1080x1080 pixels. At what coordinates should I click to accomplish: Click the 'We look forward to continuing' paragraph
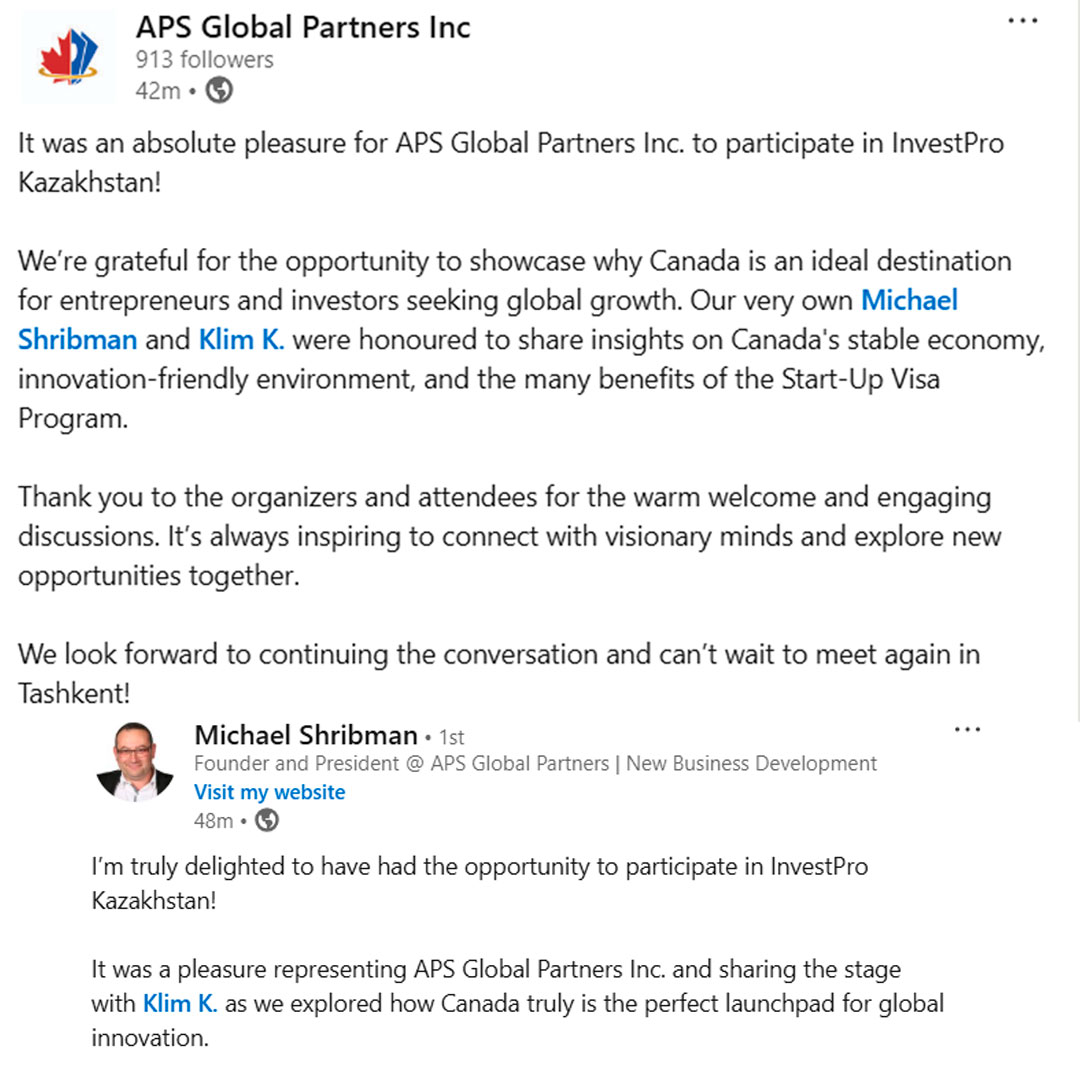coord(498,655)
